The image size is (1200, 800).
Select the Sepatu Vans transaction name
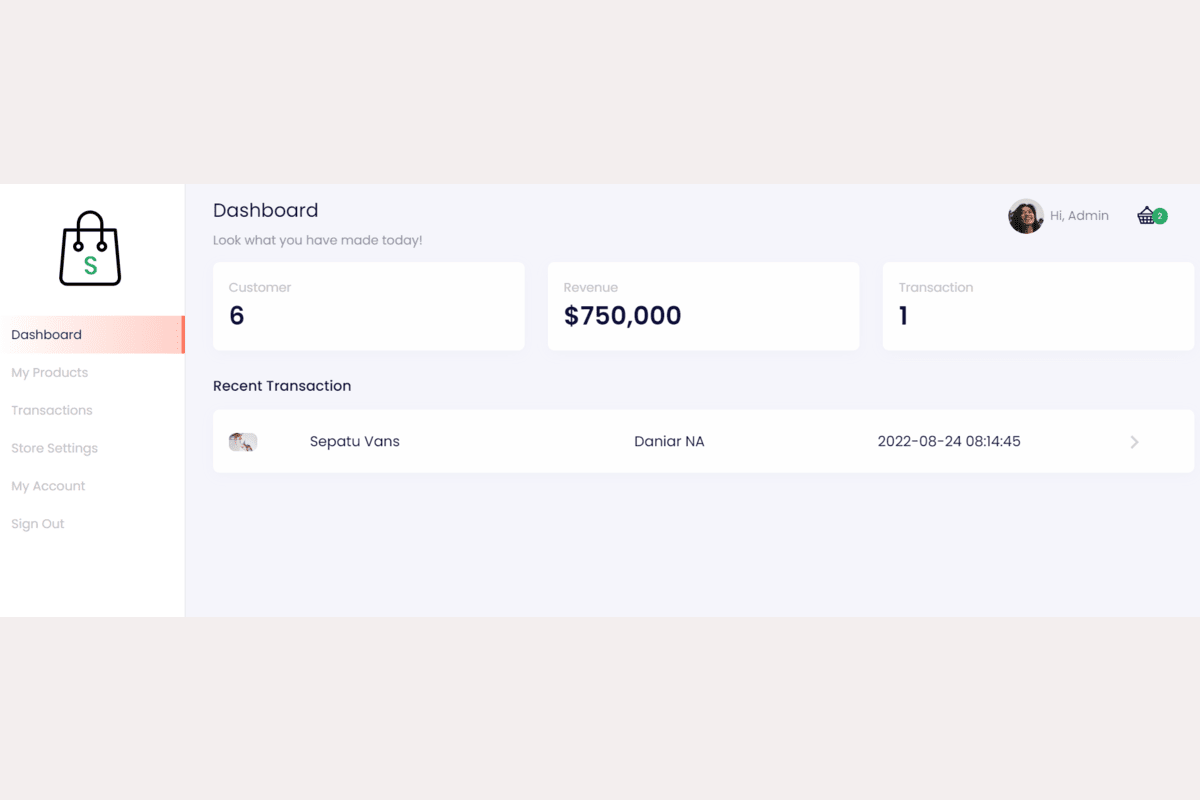355,442
